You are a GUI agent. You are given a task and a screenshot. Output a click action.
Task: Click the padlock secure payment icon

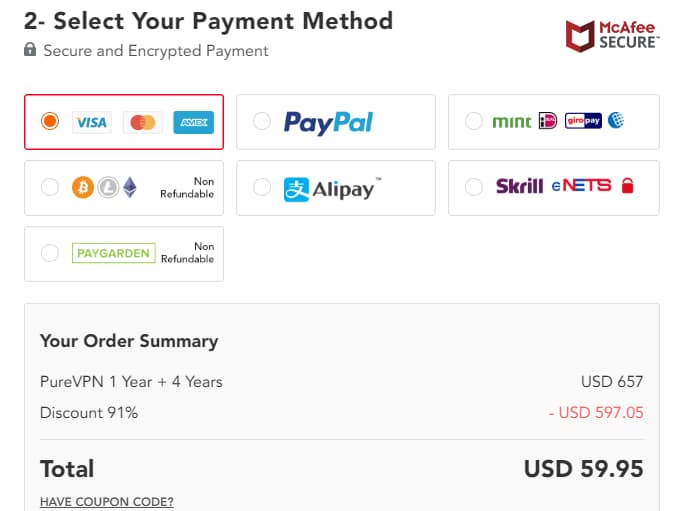pyautogui.click(x=30, y=50)
